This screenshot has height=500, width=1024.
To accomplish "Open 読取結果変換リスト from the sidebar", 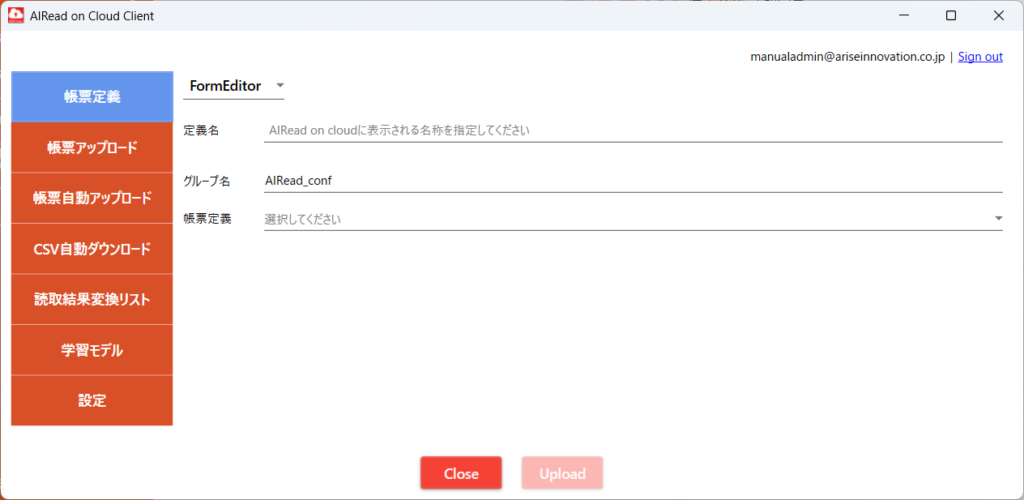I will click(x=92, y=299).
